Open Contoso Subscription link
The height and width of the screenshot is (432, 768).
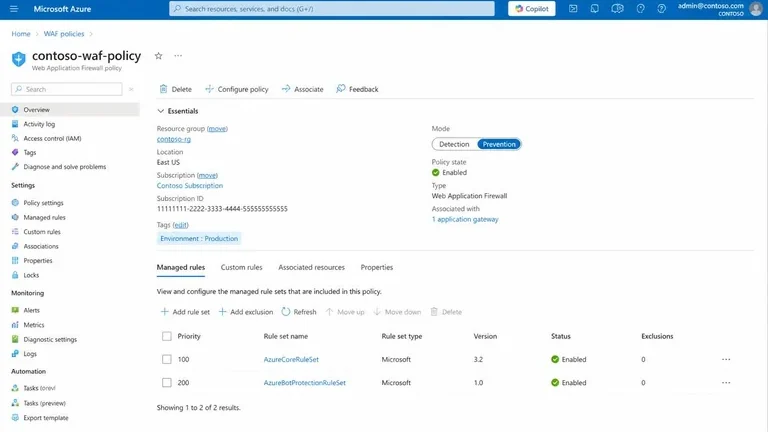(190, 186)
